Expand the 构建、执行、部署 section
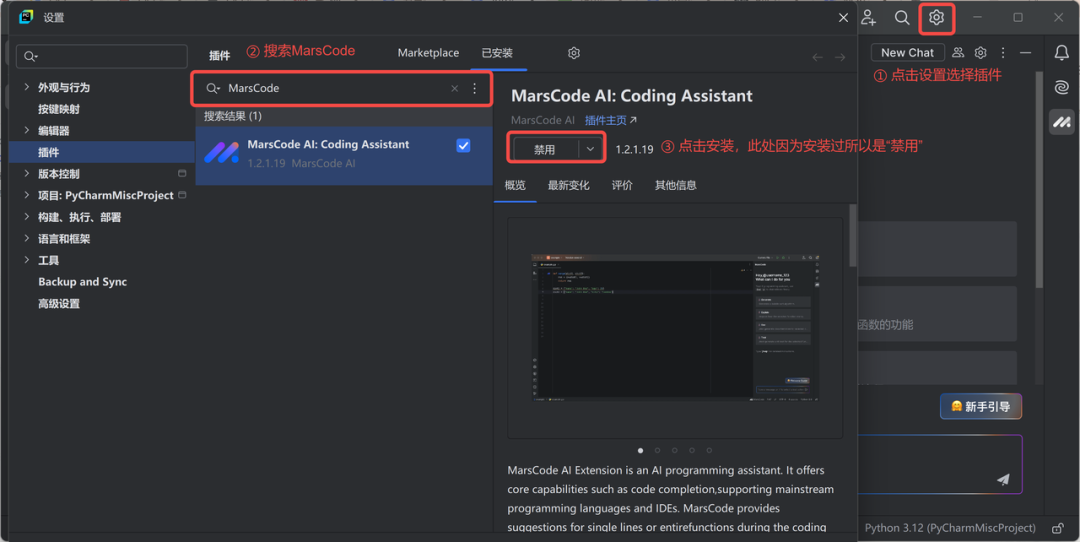 [26, 217]
